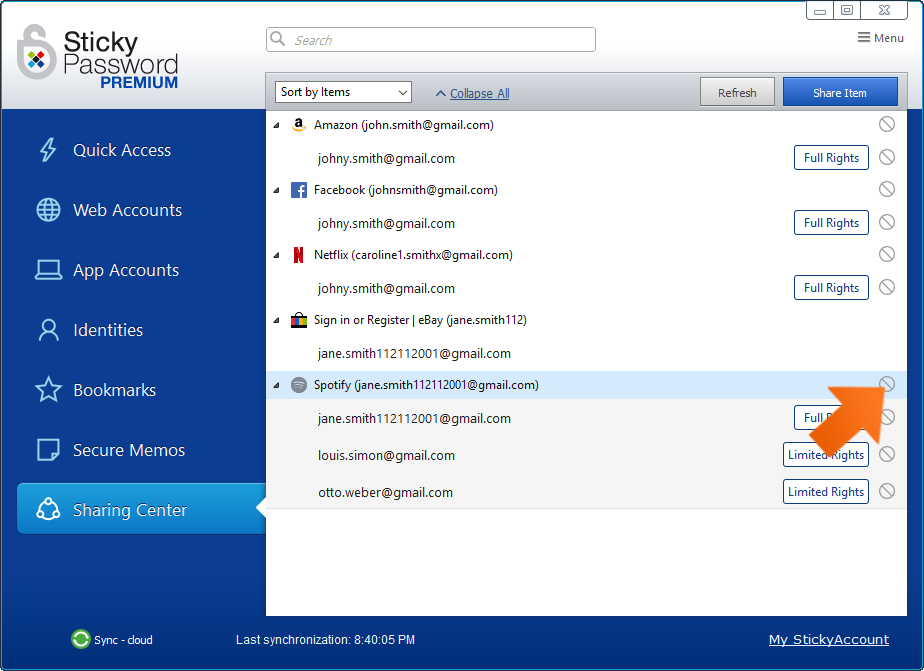The height and width of the screenshot is (671, 924).
Task: Click the Sharing Center icon in sidebar
Action: (x=48, y=509)
